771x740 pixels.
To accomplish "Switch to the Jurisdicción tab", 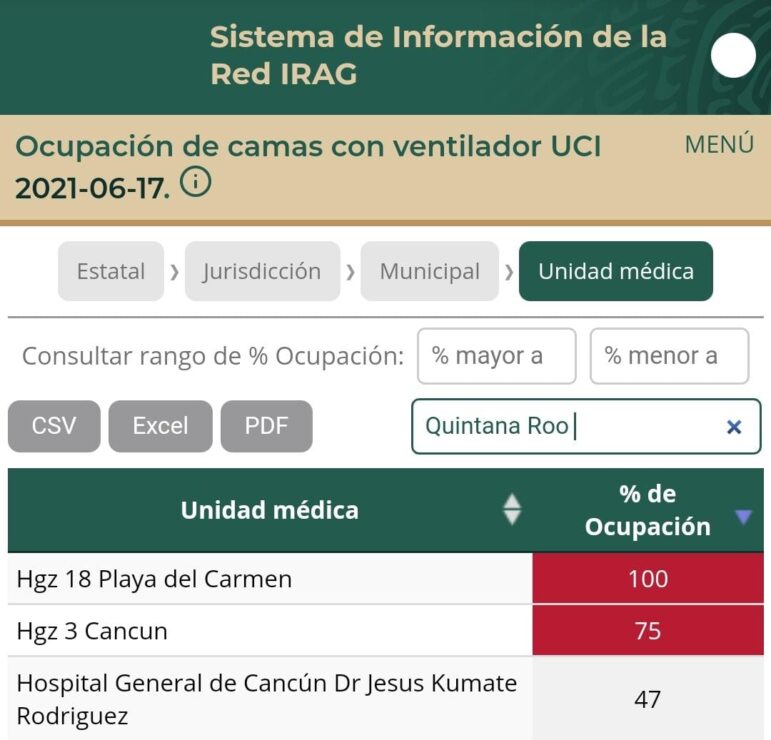I will [262, 271].
